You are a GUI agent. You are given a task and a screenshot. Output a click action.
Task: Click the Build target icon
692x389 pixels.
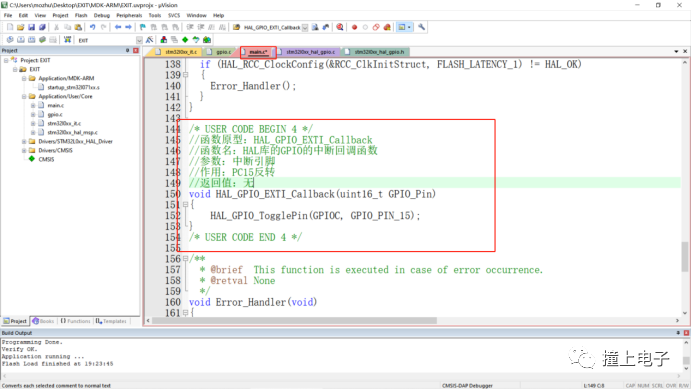[x=20, y=40]
